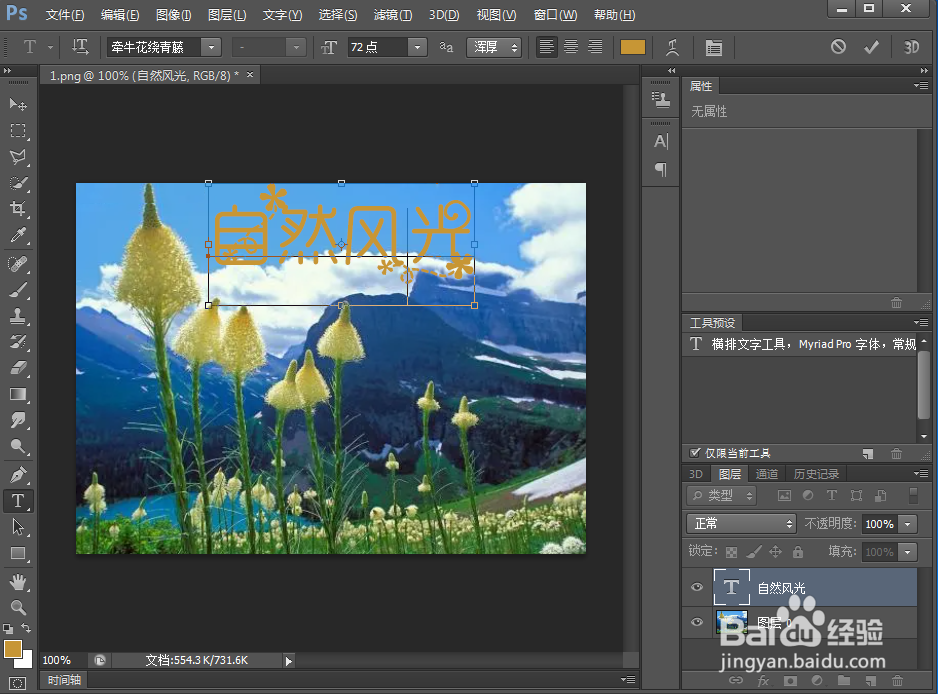Select the Path Selection tool

point(18,527)
